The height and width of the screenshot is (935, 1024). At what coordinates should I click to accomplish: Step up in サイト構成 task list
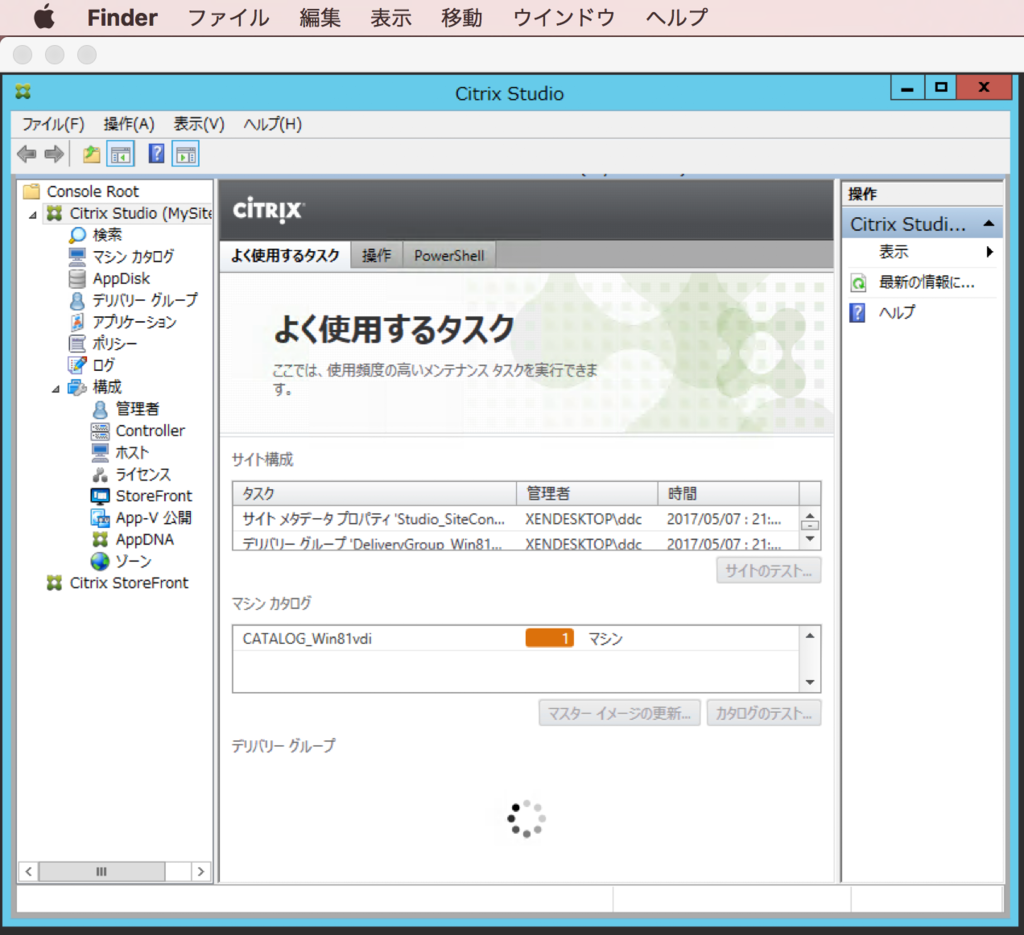click(810, 517)
